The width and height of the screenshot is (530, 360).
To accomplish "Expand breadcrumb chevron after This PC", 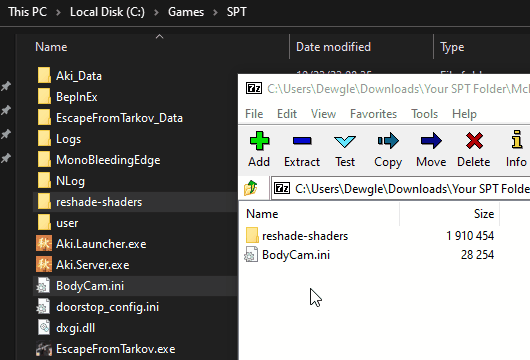I will coord(58,13).
